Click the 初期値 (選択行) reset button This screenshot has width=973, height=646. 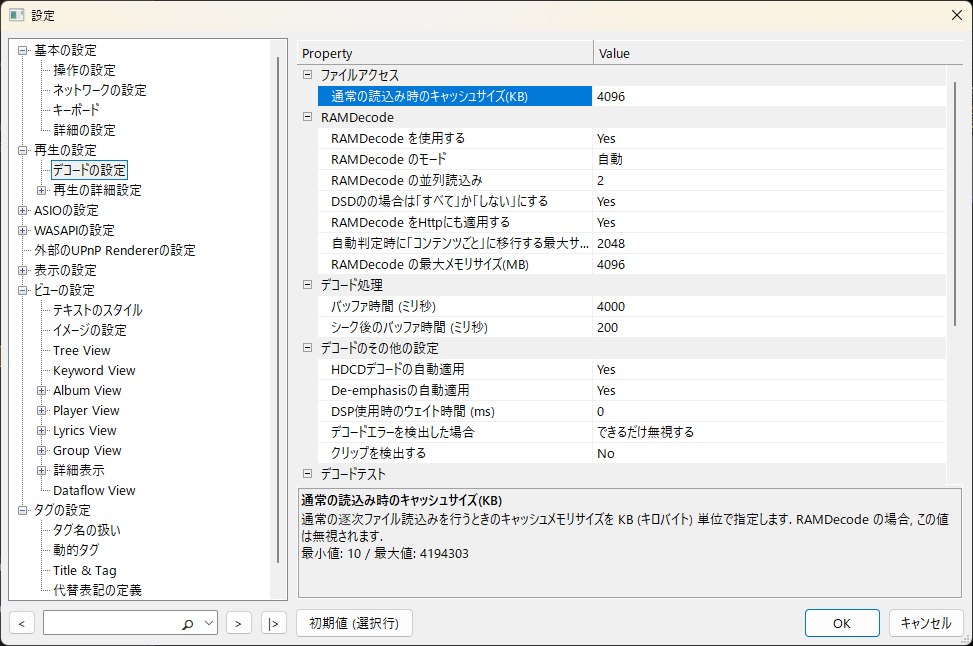coord(354,623)
